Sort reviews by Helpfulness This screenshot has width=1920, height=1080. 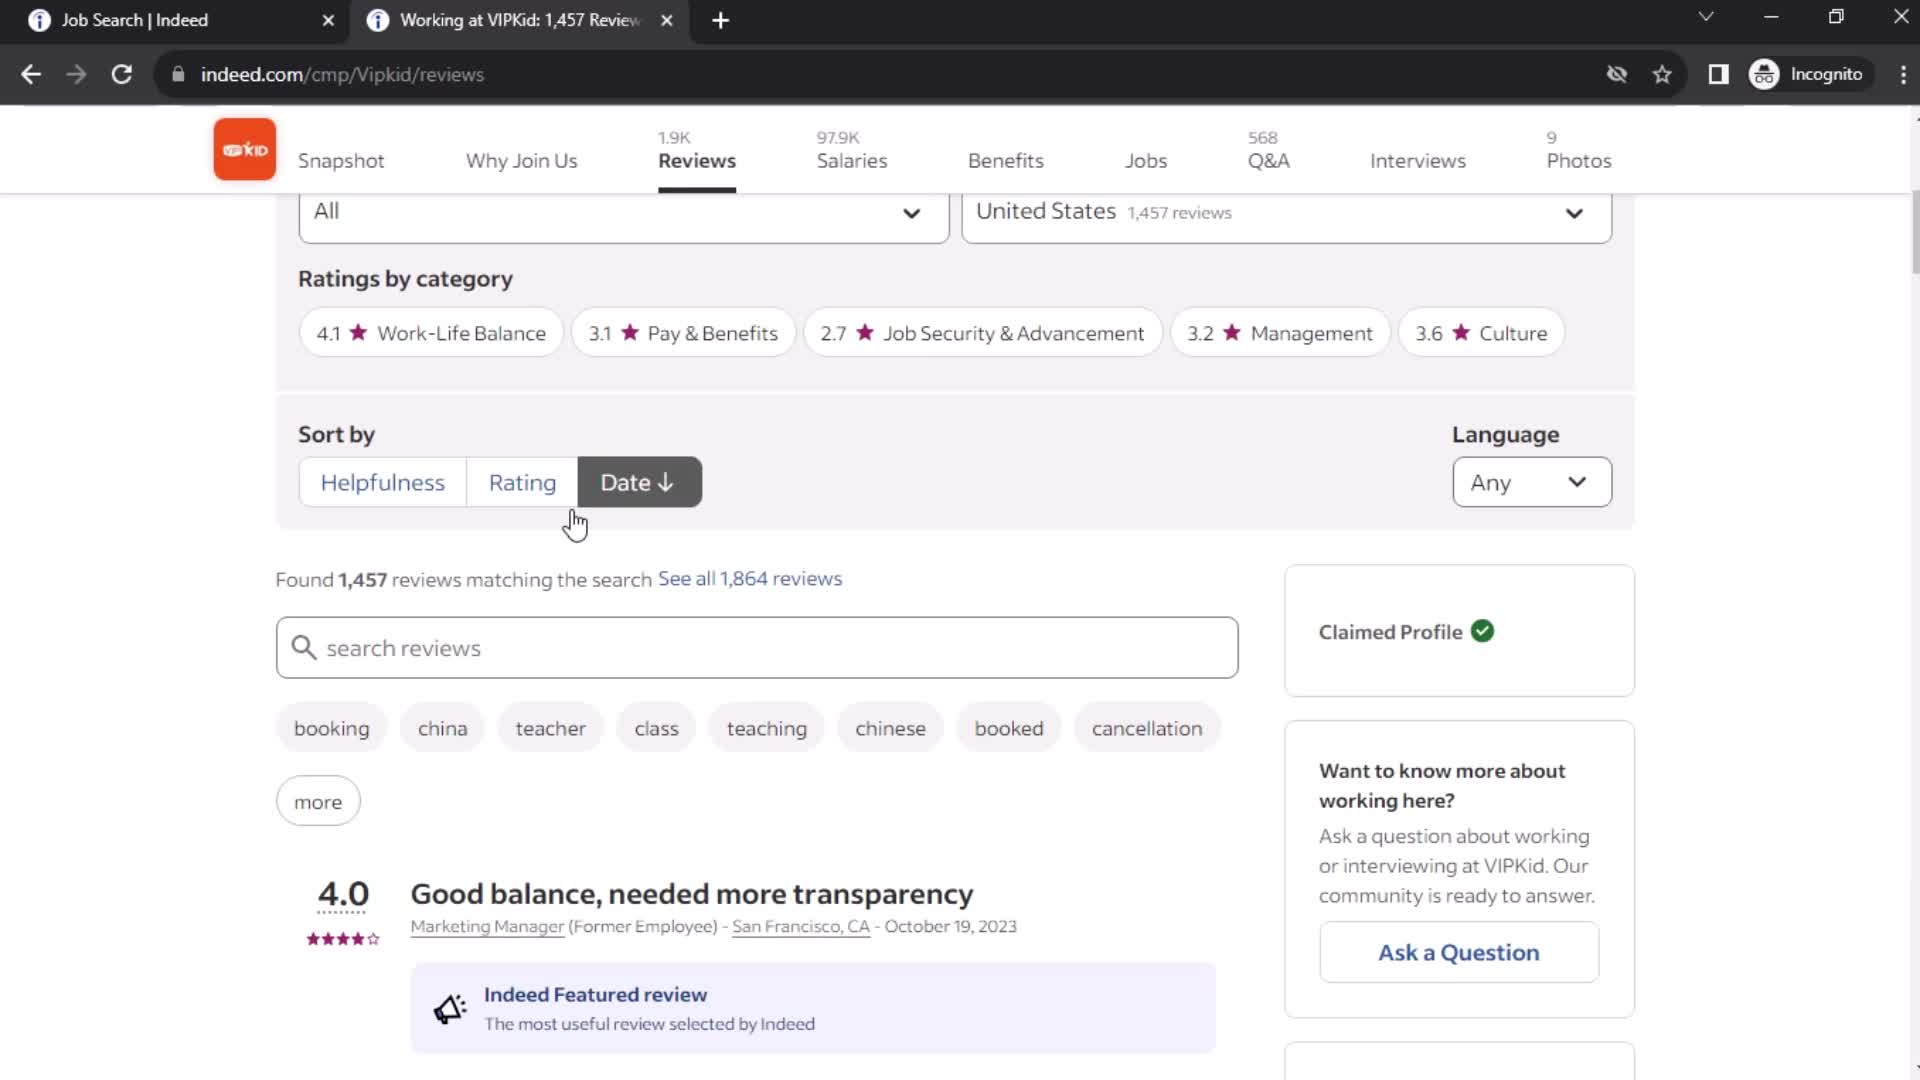click(383, 483)
